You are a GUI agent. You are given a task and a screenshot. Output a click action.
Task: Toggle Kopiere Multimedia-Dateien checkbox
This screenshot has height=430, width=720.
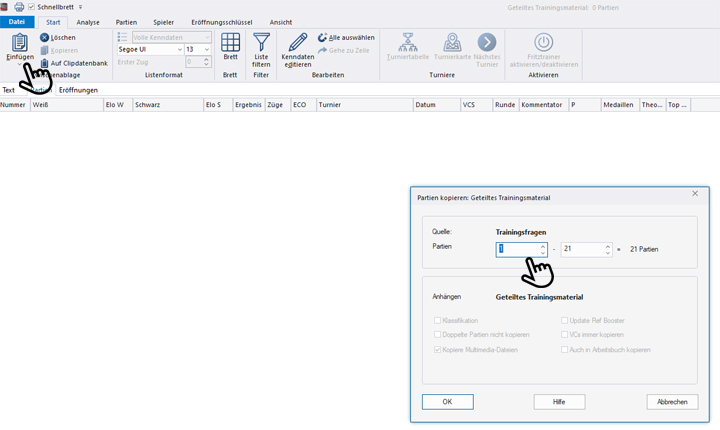click(438, 349)
